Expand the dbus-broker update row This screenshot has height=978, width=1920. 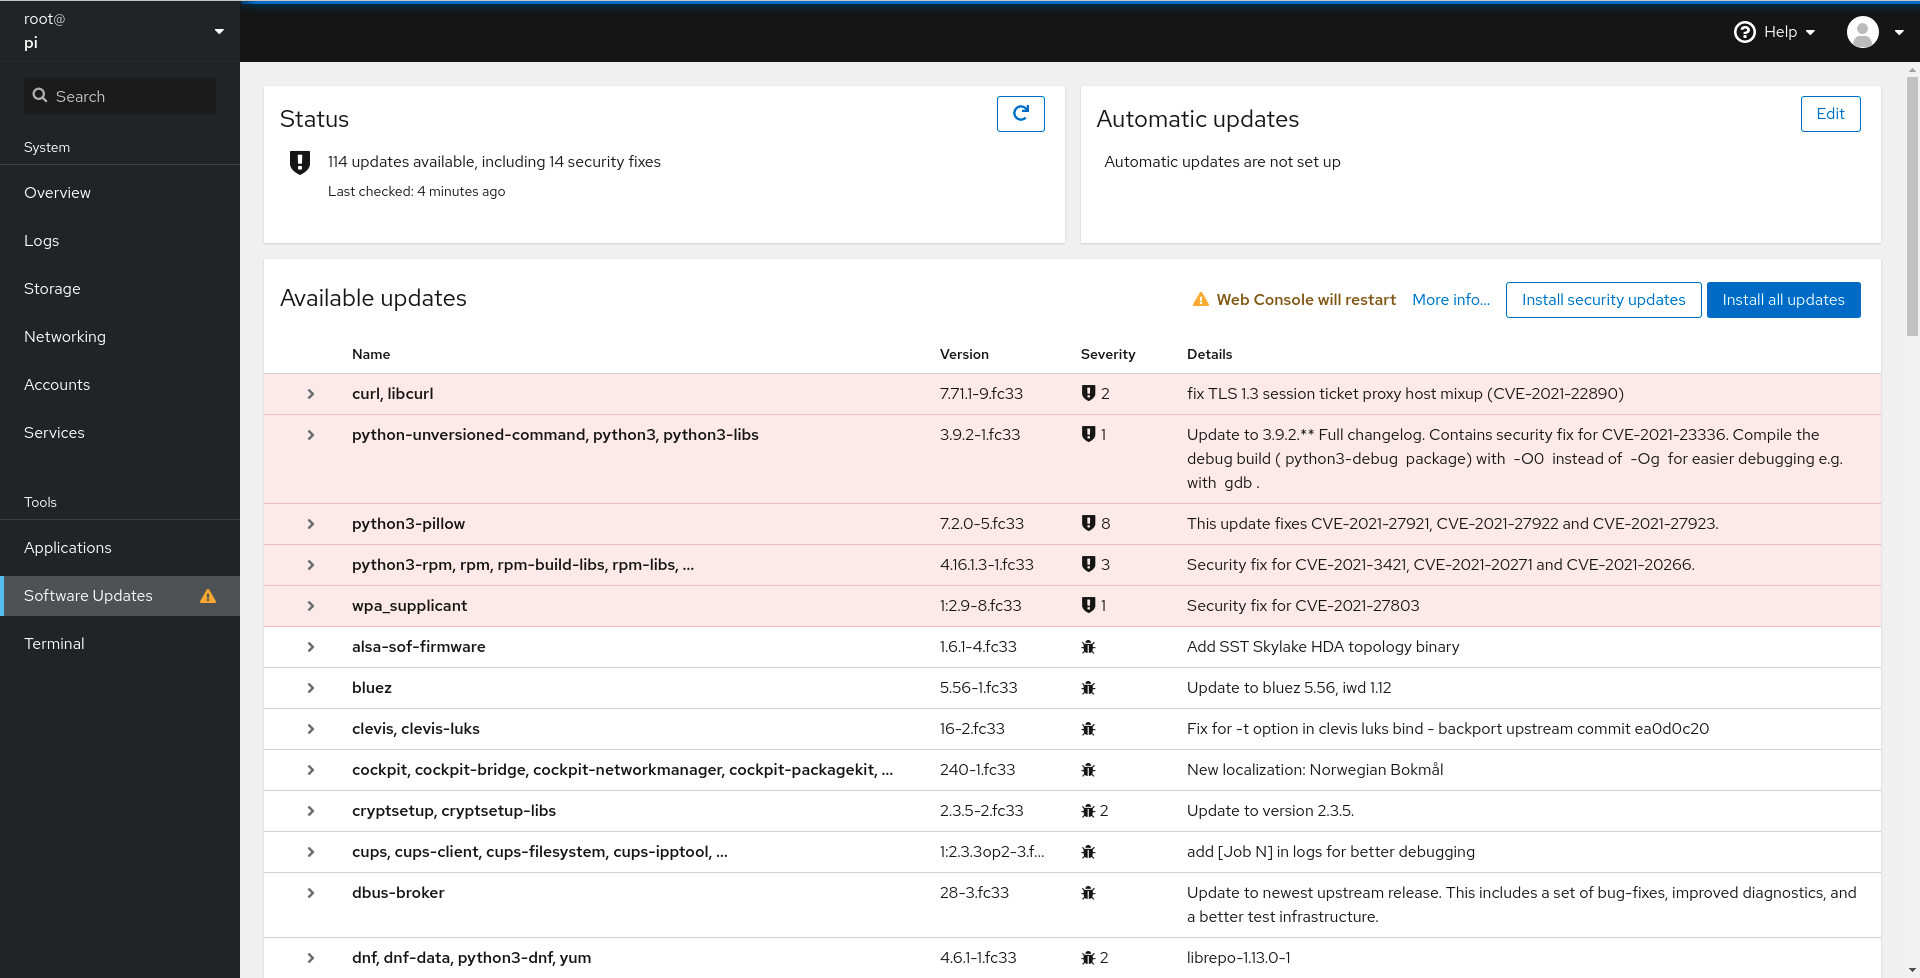pos(311,893)
